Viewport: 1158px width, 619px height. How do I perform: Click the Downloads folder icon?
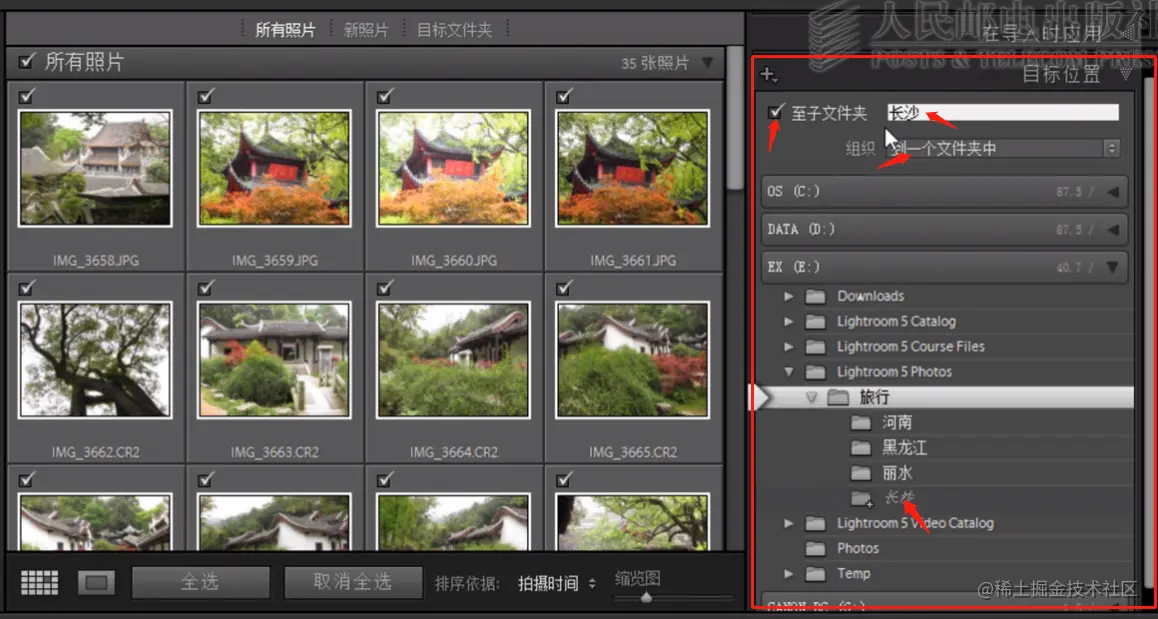pos(815,296)
